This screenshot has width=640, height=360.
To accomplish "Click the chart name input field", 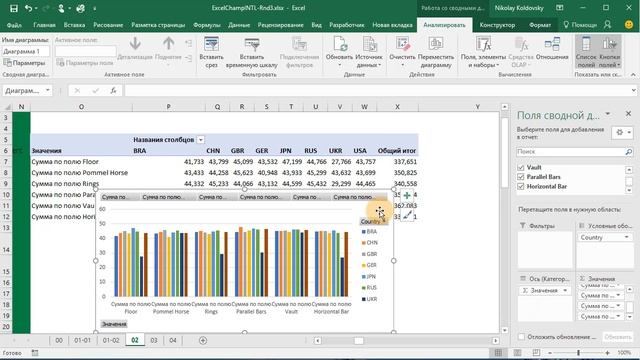I will 25,51.
